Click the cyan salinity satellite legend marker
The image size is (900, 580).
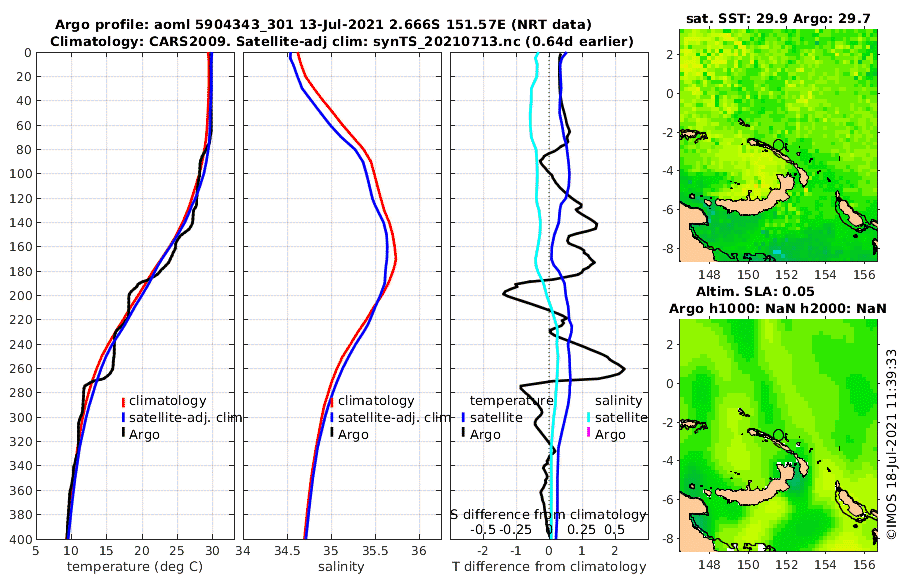(x=588, y=418)
